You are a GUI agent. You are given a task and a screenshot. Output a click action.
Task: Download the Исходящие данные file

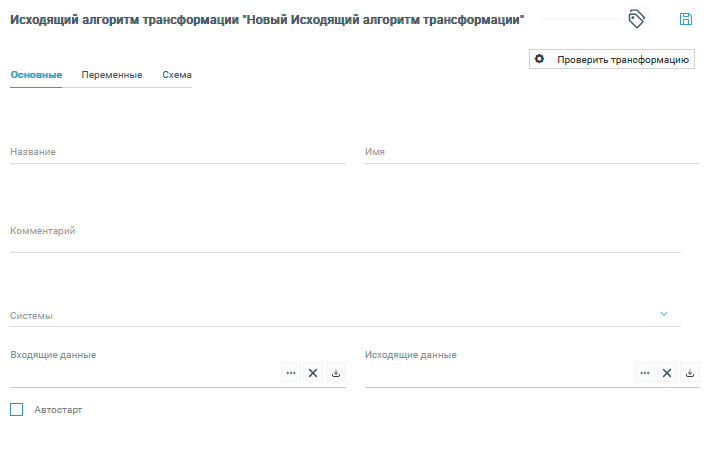[691, 373]
